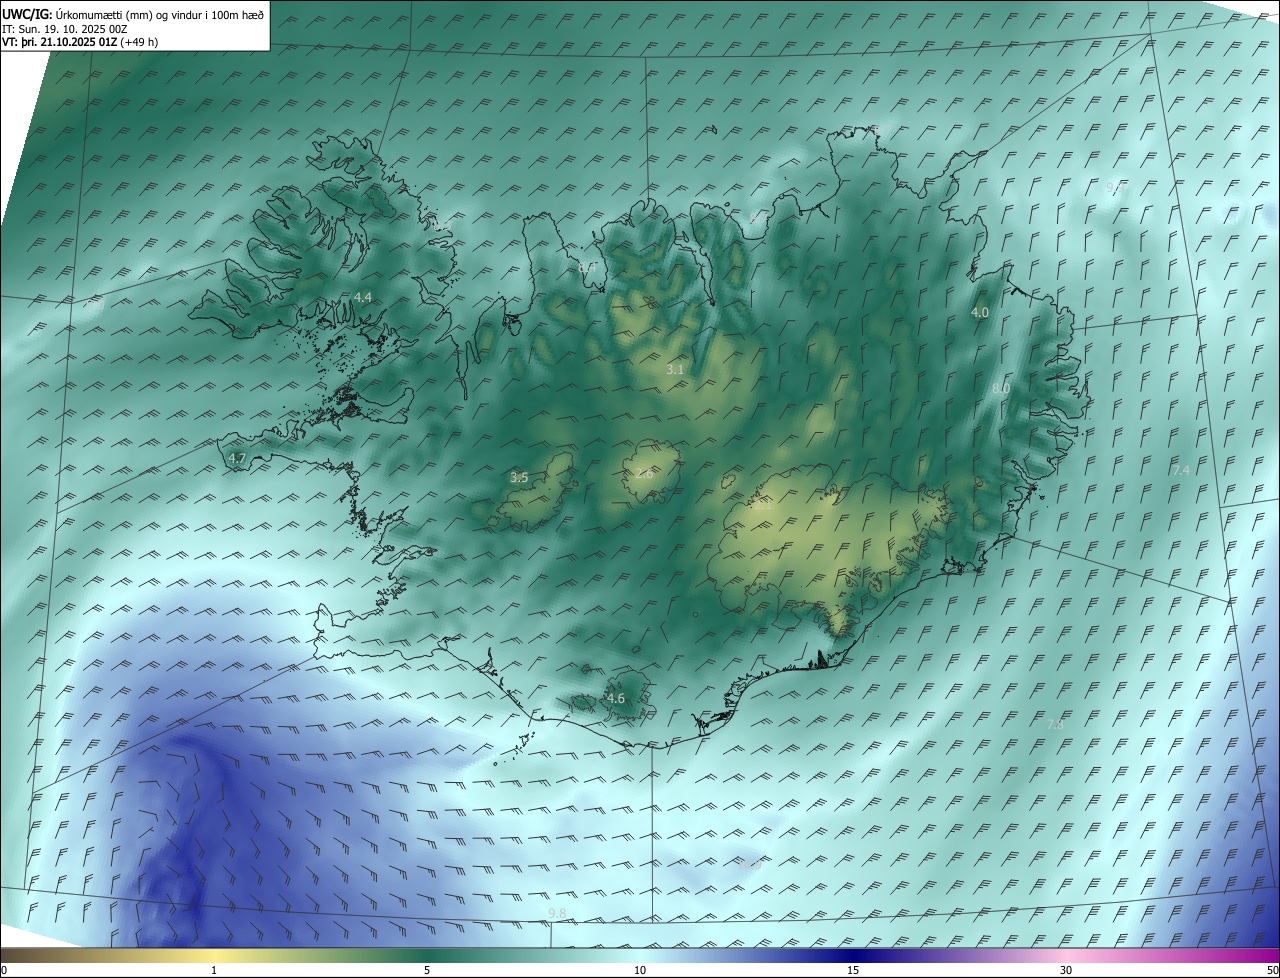The image size is (1280, 978).
Task: Click the colorbar tick label 1
Action: coord(214,970)
